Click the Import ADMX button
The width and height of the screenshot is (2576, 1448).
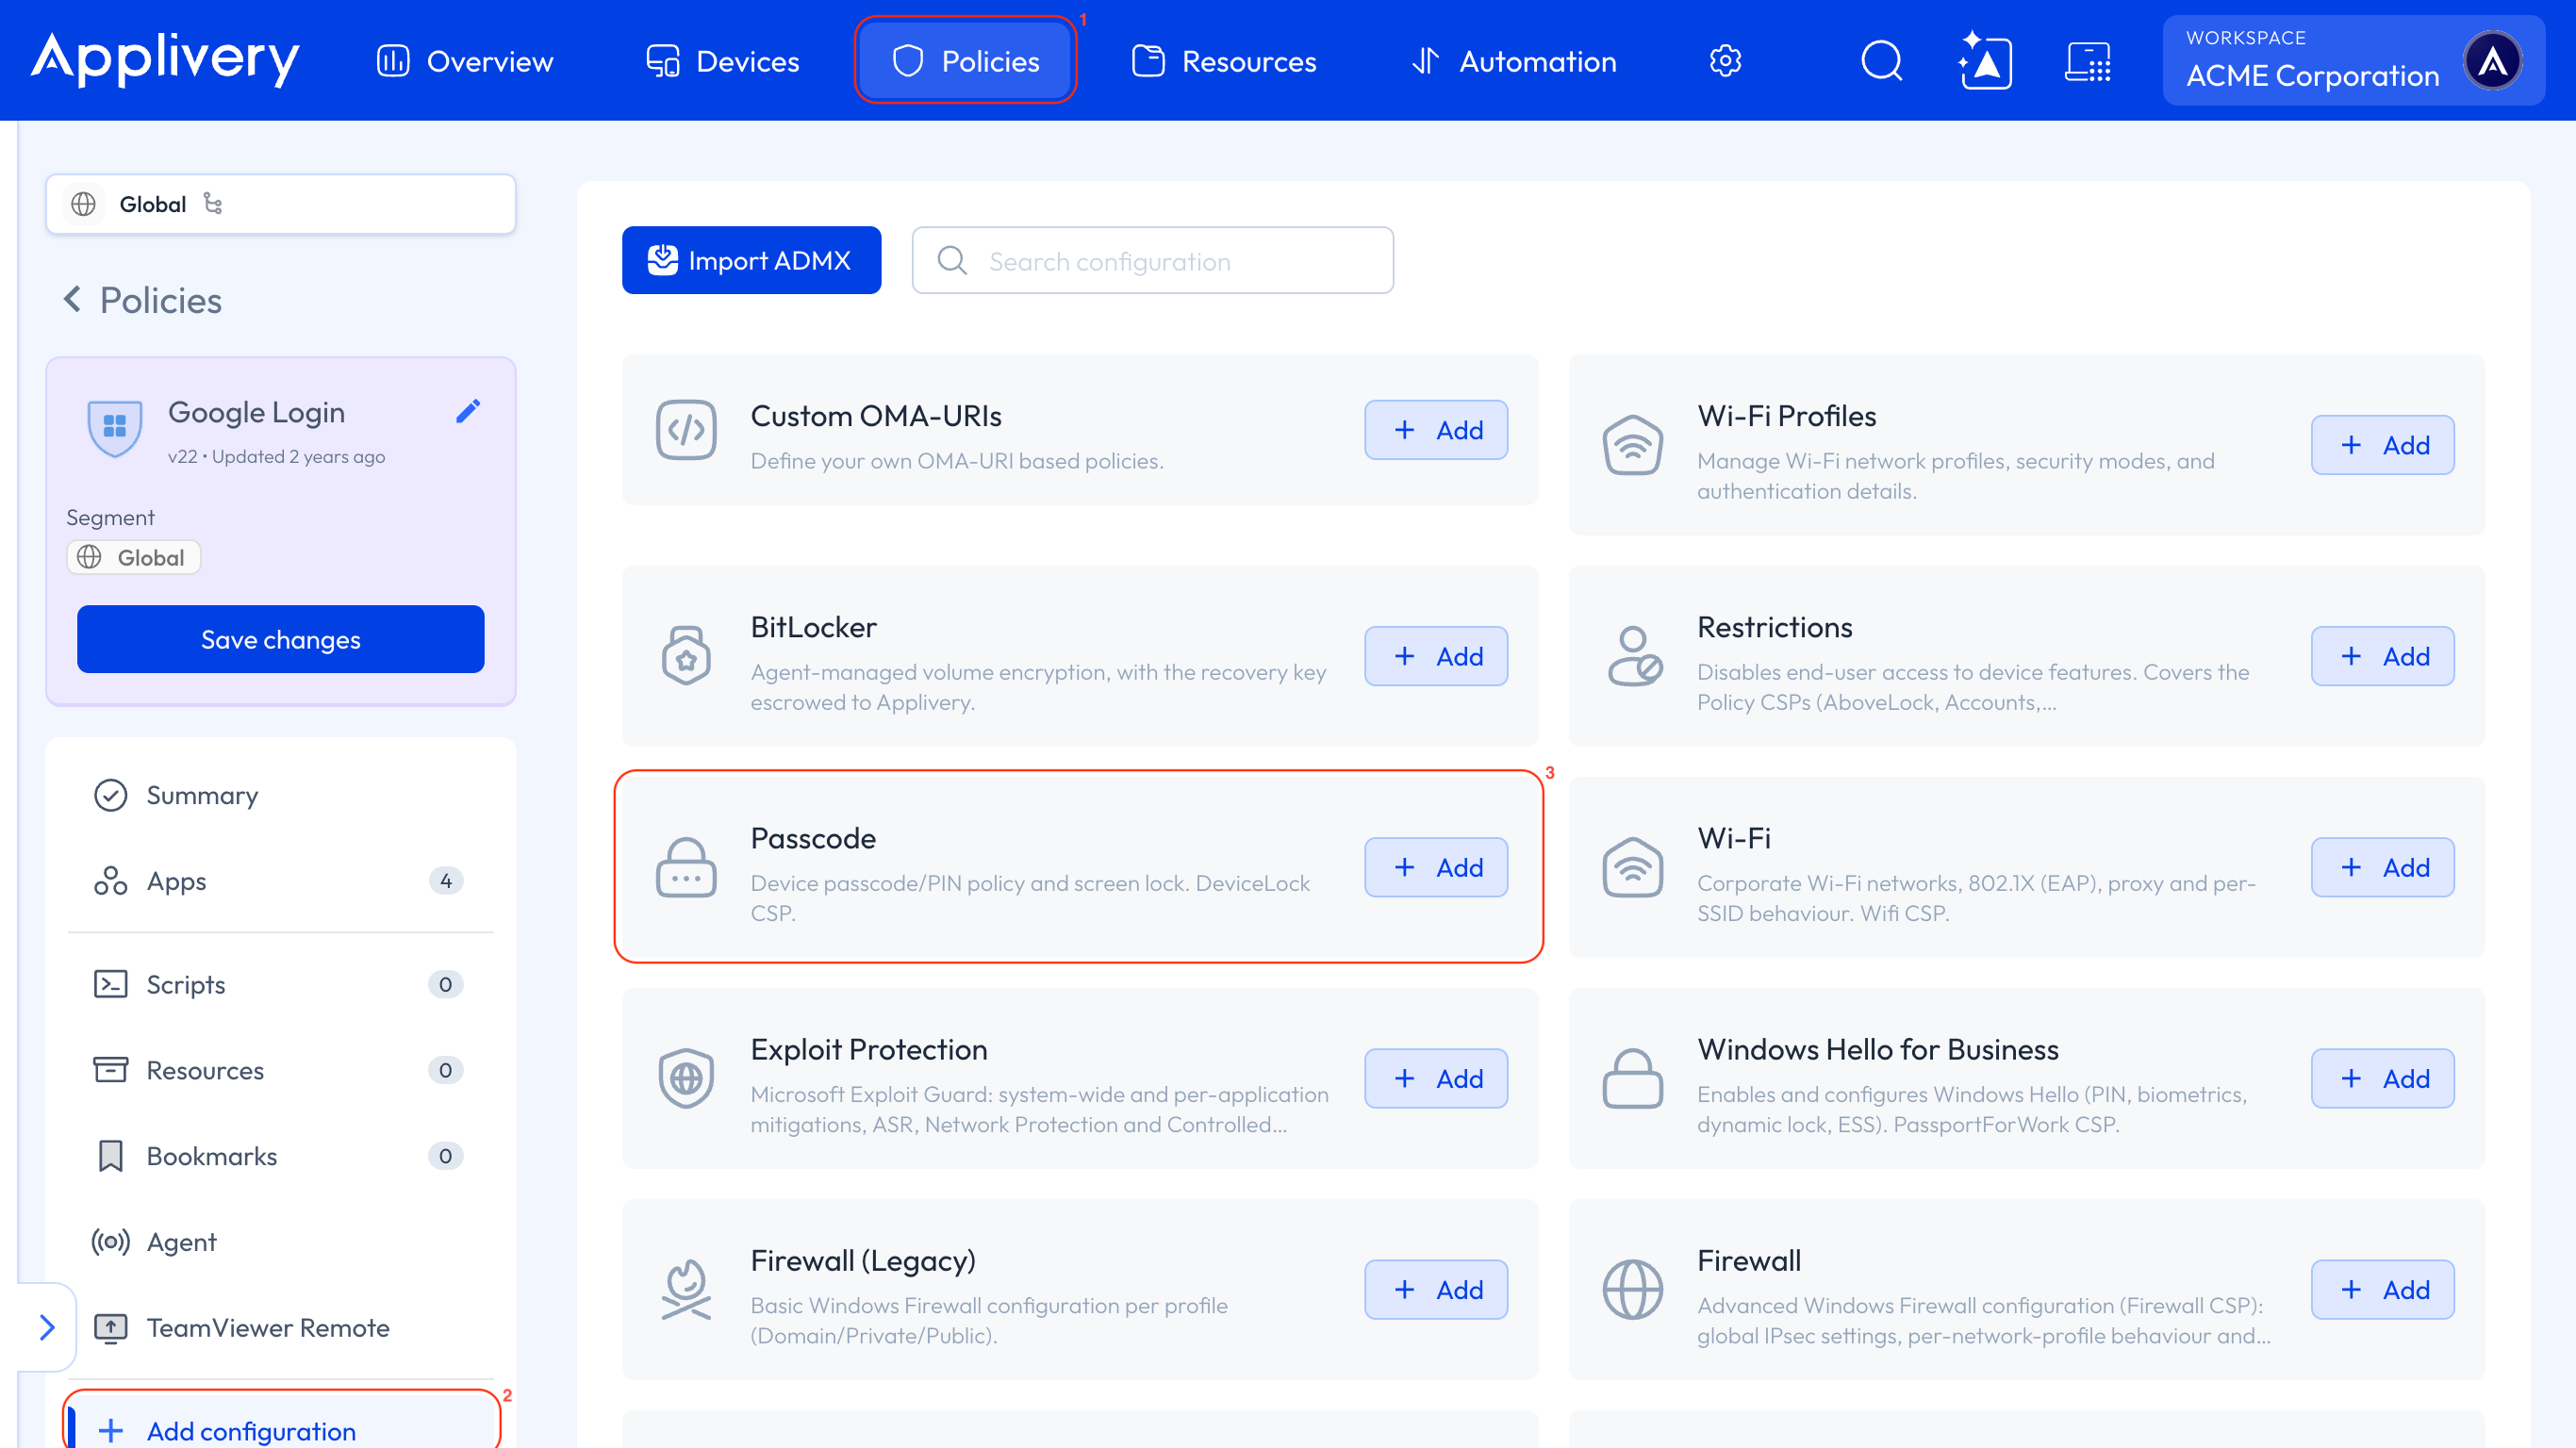[751, 260]
